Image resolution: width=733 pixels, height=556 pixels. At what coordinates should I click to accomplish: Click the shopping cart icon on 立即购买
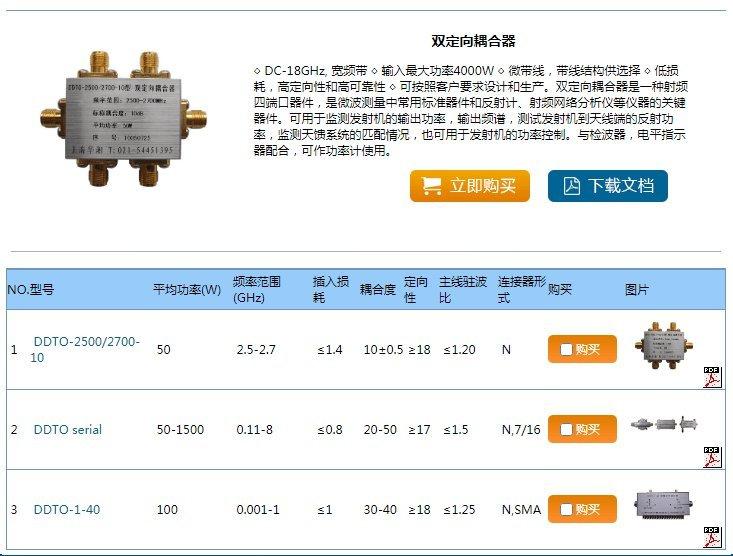pos(432,186)
